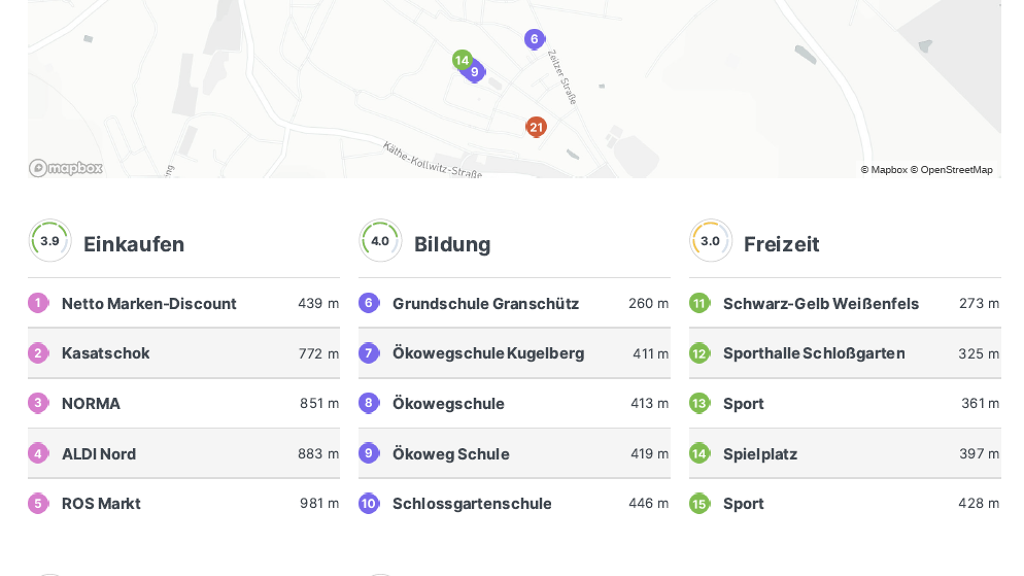Click orange map marker 21
1024x576 pixels.
[x=536, y=127]
